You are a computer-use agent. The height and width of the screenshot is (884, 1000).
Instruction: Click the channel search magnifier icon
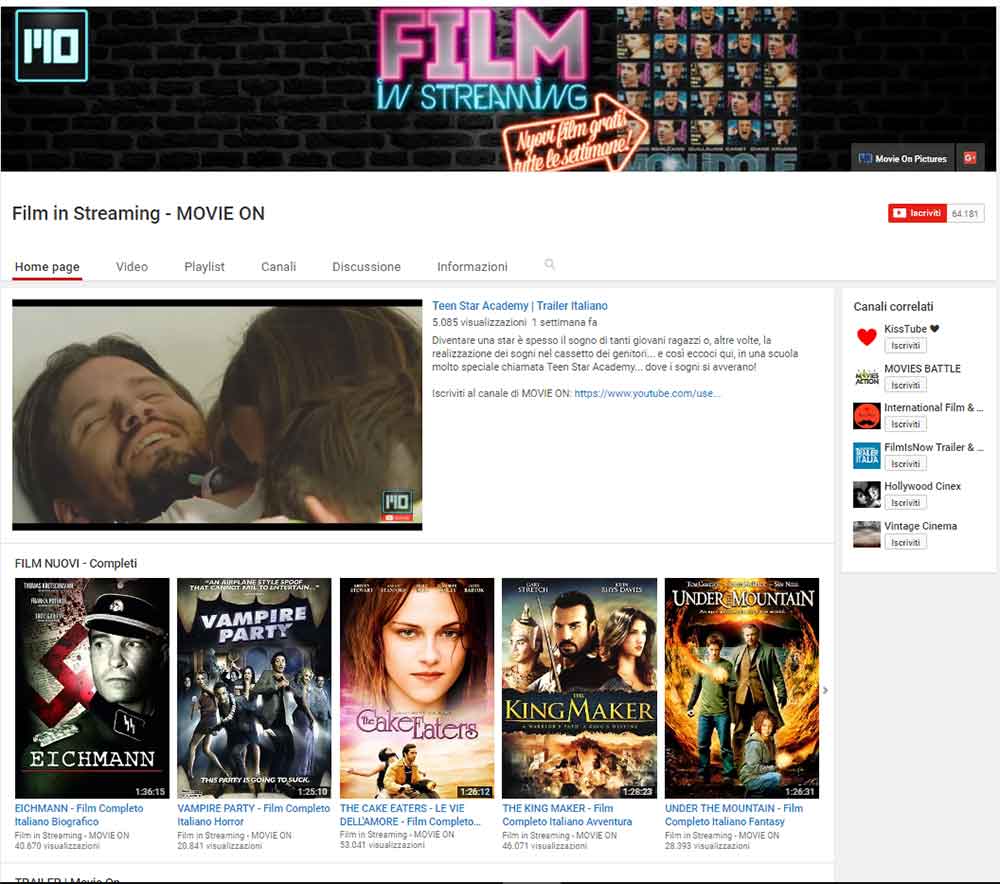pyautogui.click(x=549, y=264)
